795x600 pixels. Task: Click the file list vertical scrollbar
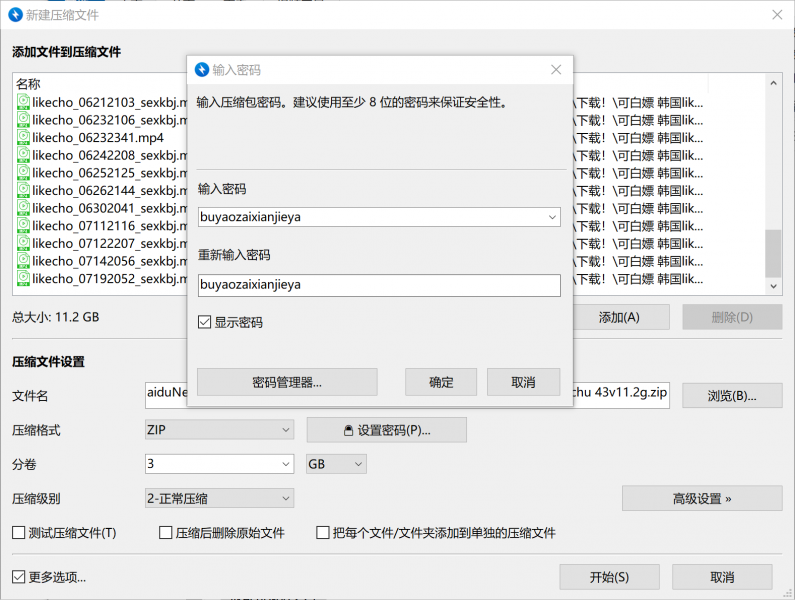773,250
